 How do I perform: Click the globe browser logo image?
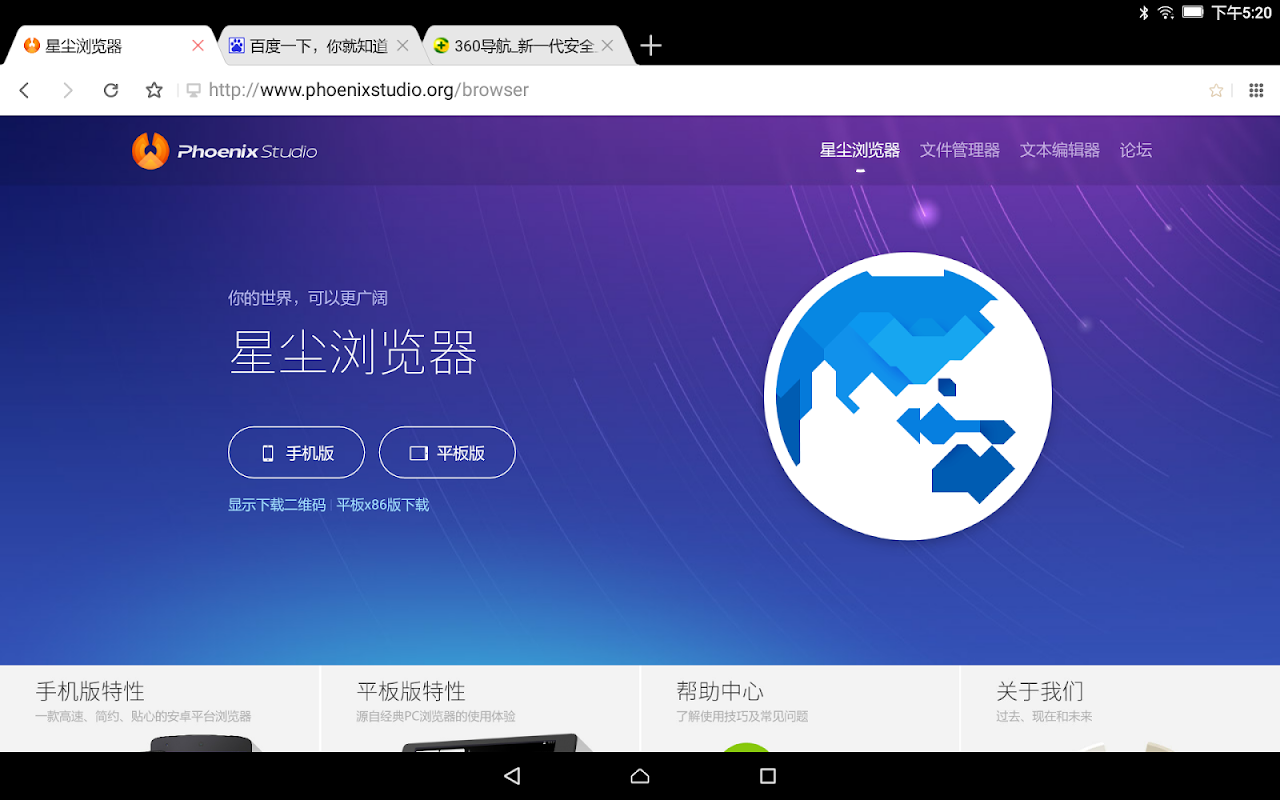coord(908,396)
